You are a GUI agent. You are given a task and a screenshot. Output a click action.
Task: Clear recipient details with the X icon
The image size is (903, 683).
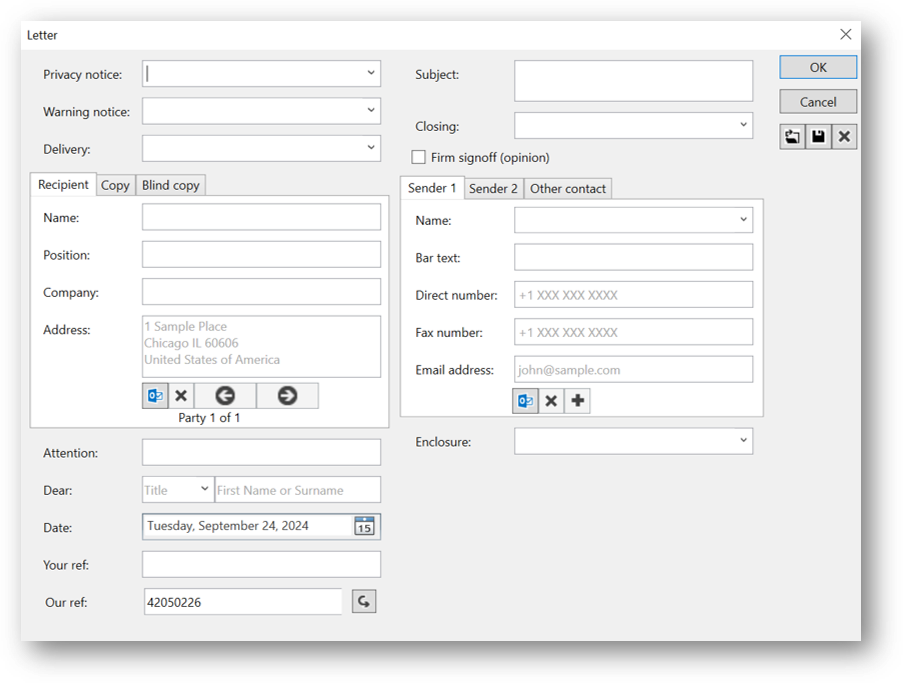(181, 396)
